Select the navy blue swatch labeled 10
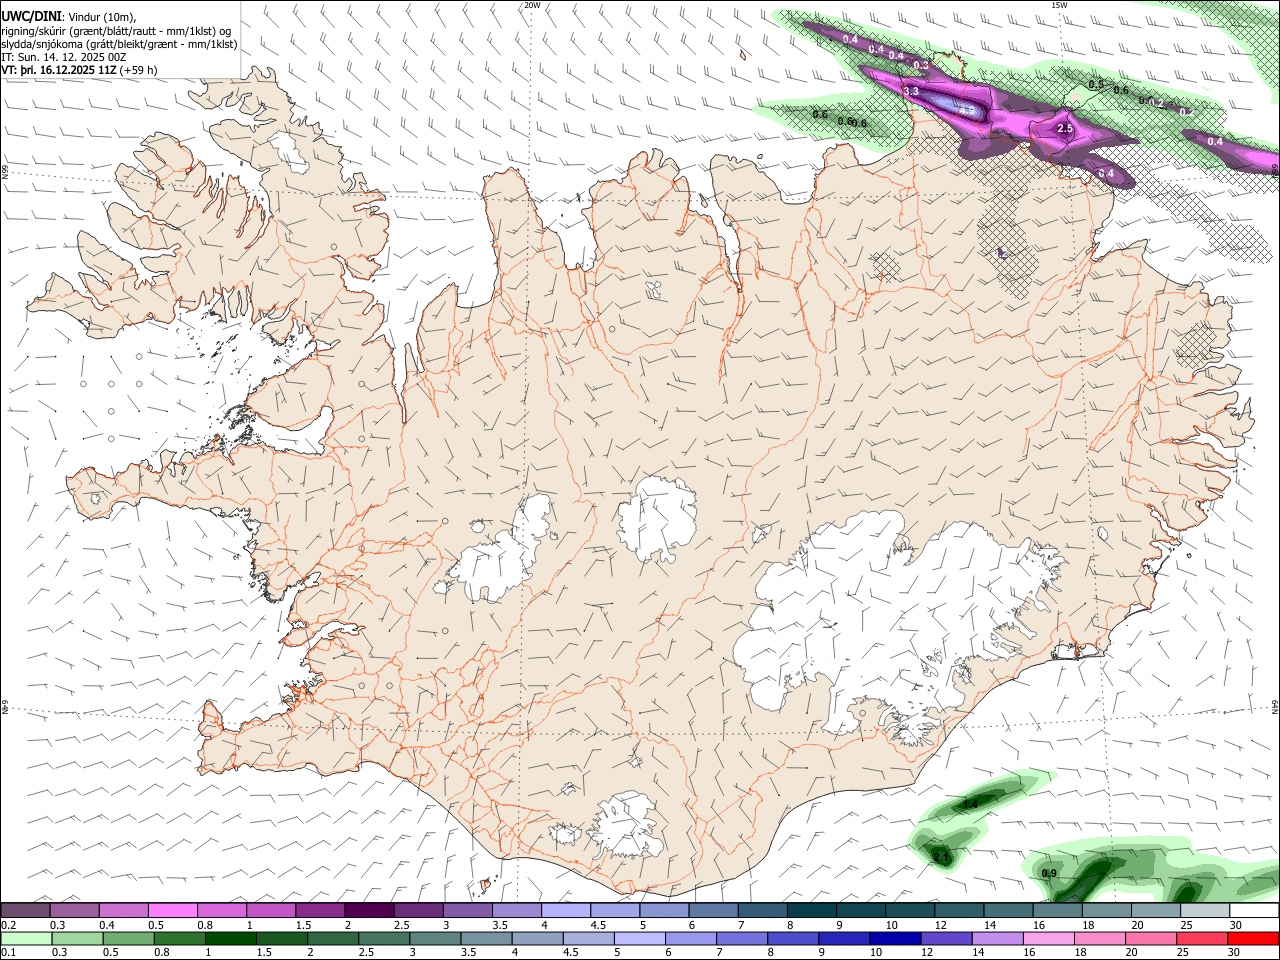 [x=895, y=938]
